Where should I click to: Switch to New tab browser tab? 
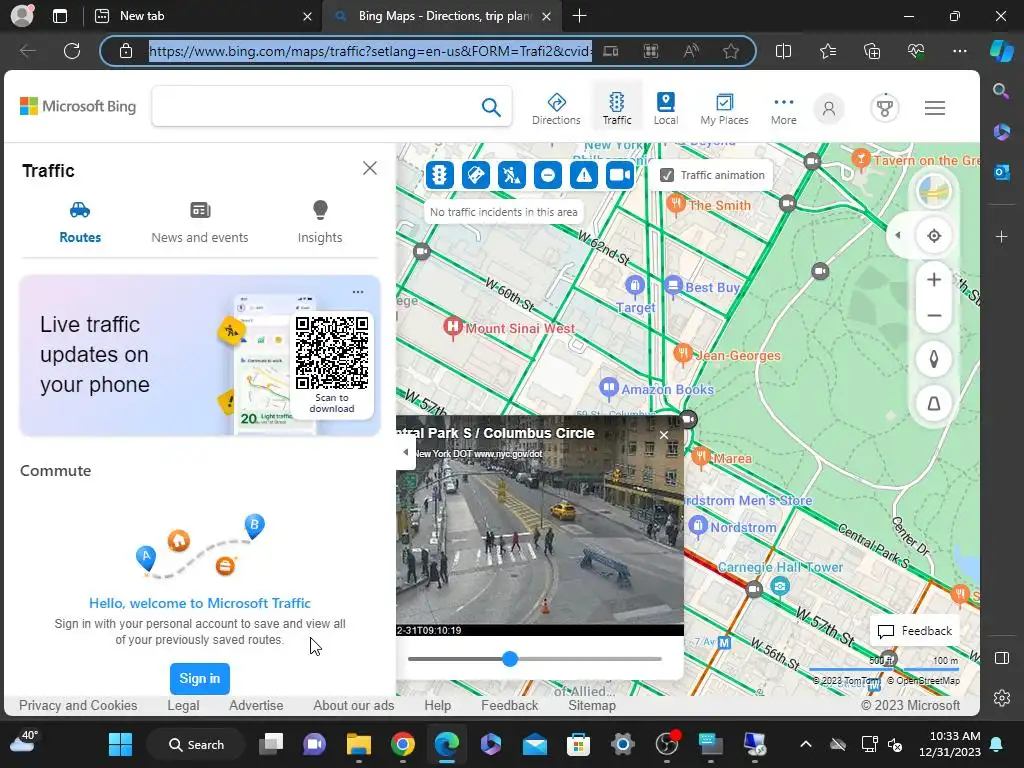[202, 16]
